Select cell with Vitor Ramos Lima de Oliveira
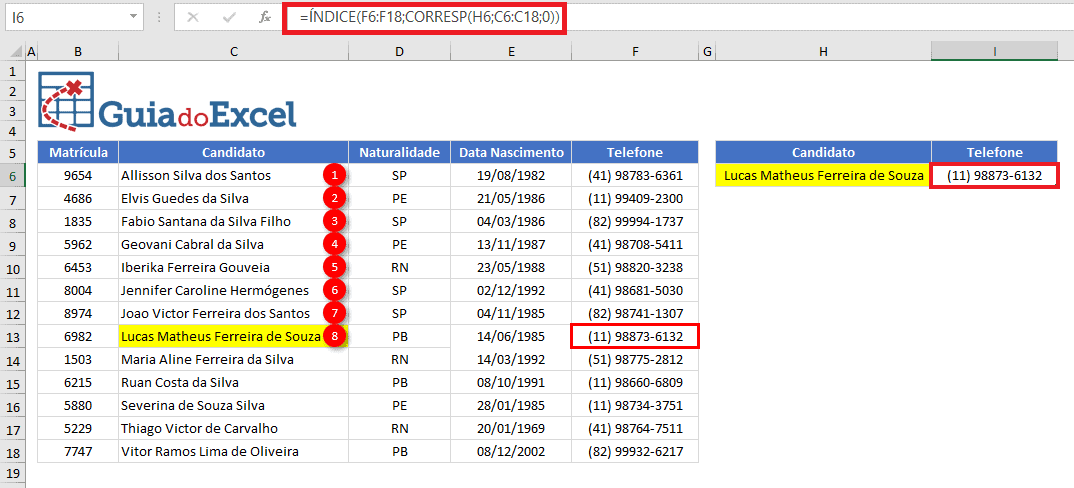Screen dimensions: 1074x488 click(x=234, y=452)
